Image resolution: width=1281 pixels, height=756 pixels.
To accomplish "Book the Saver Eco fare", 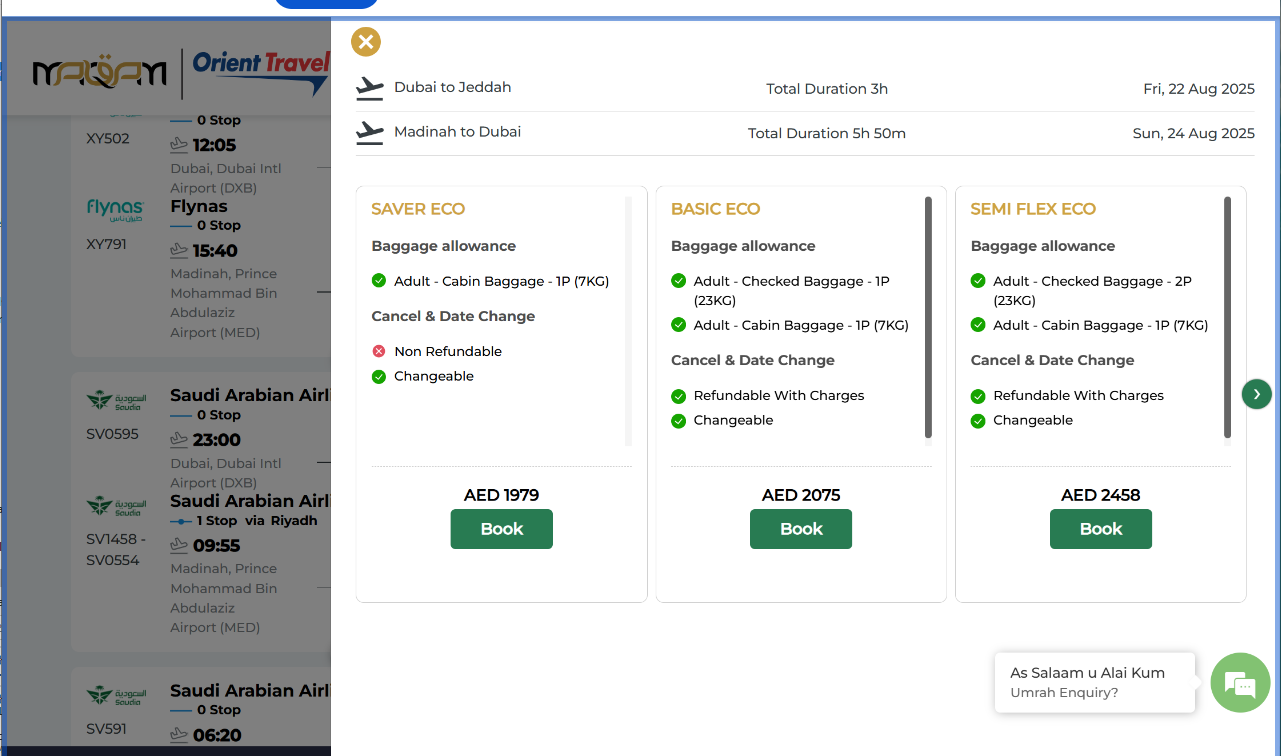I will [x=501, y=529].
